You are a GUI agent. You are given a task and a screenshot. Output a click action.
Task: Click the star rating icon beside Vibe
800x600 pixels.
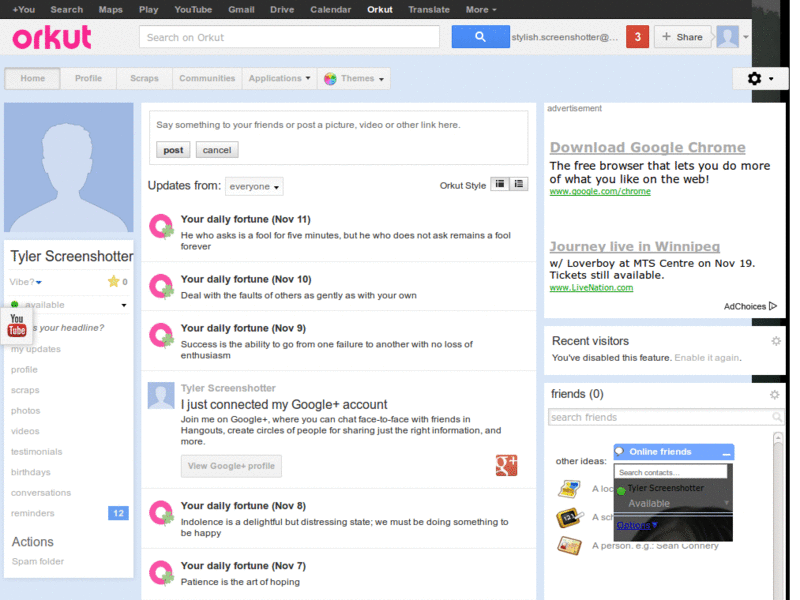tap(113, 281)
